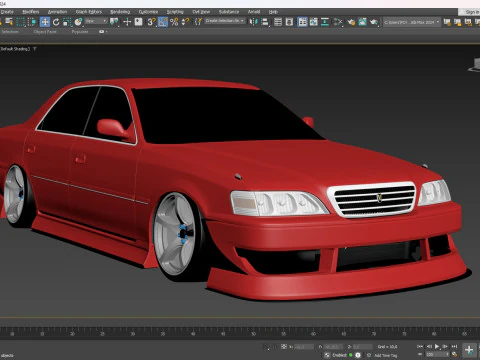Click the ViewCube in viewport corner
The image size is (480, 360).
coord(475,65)
